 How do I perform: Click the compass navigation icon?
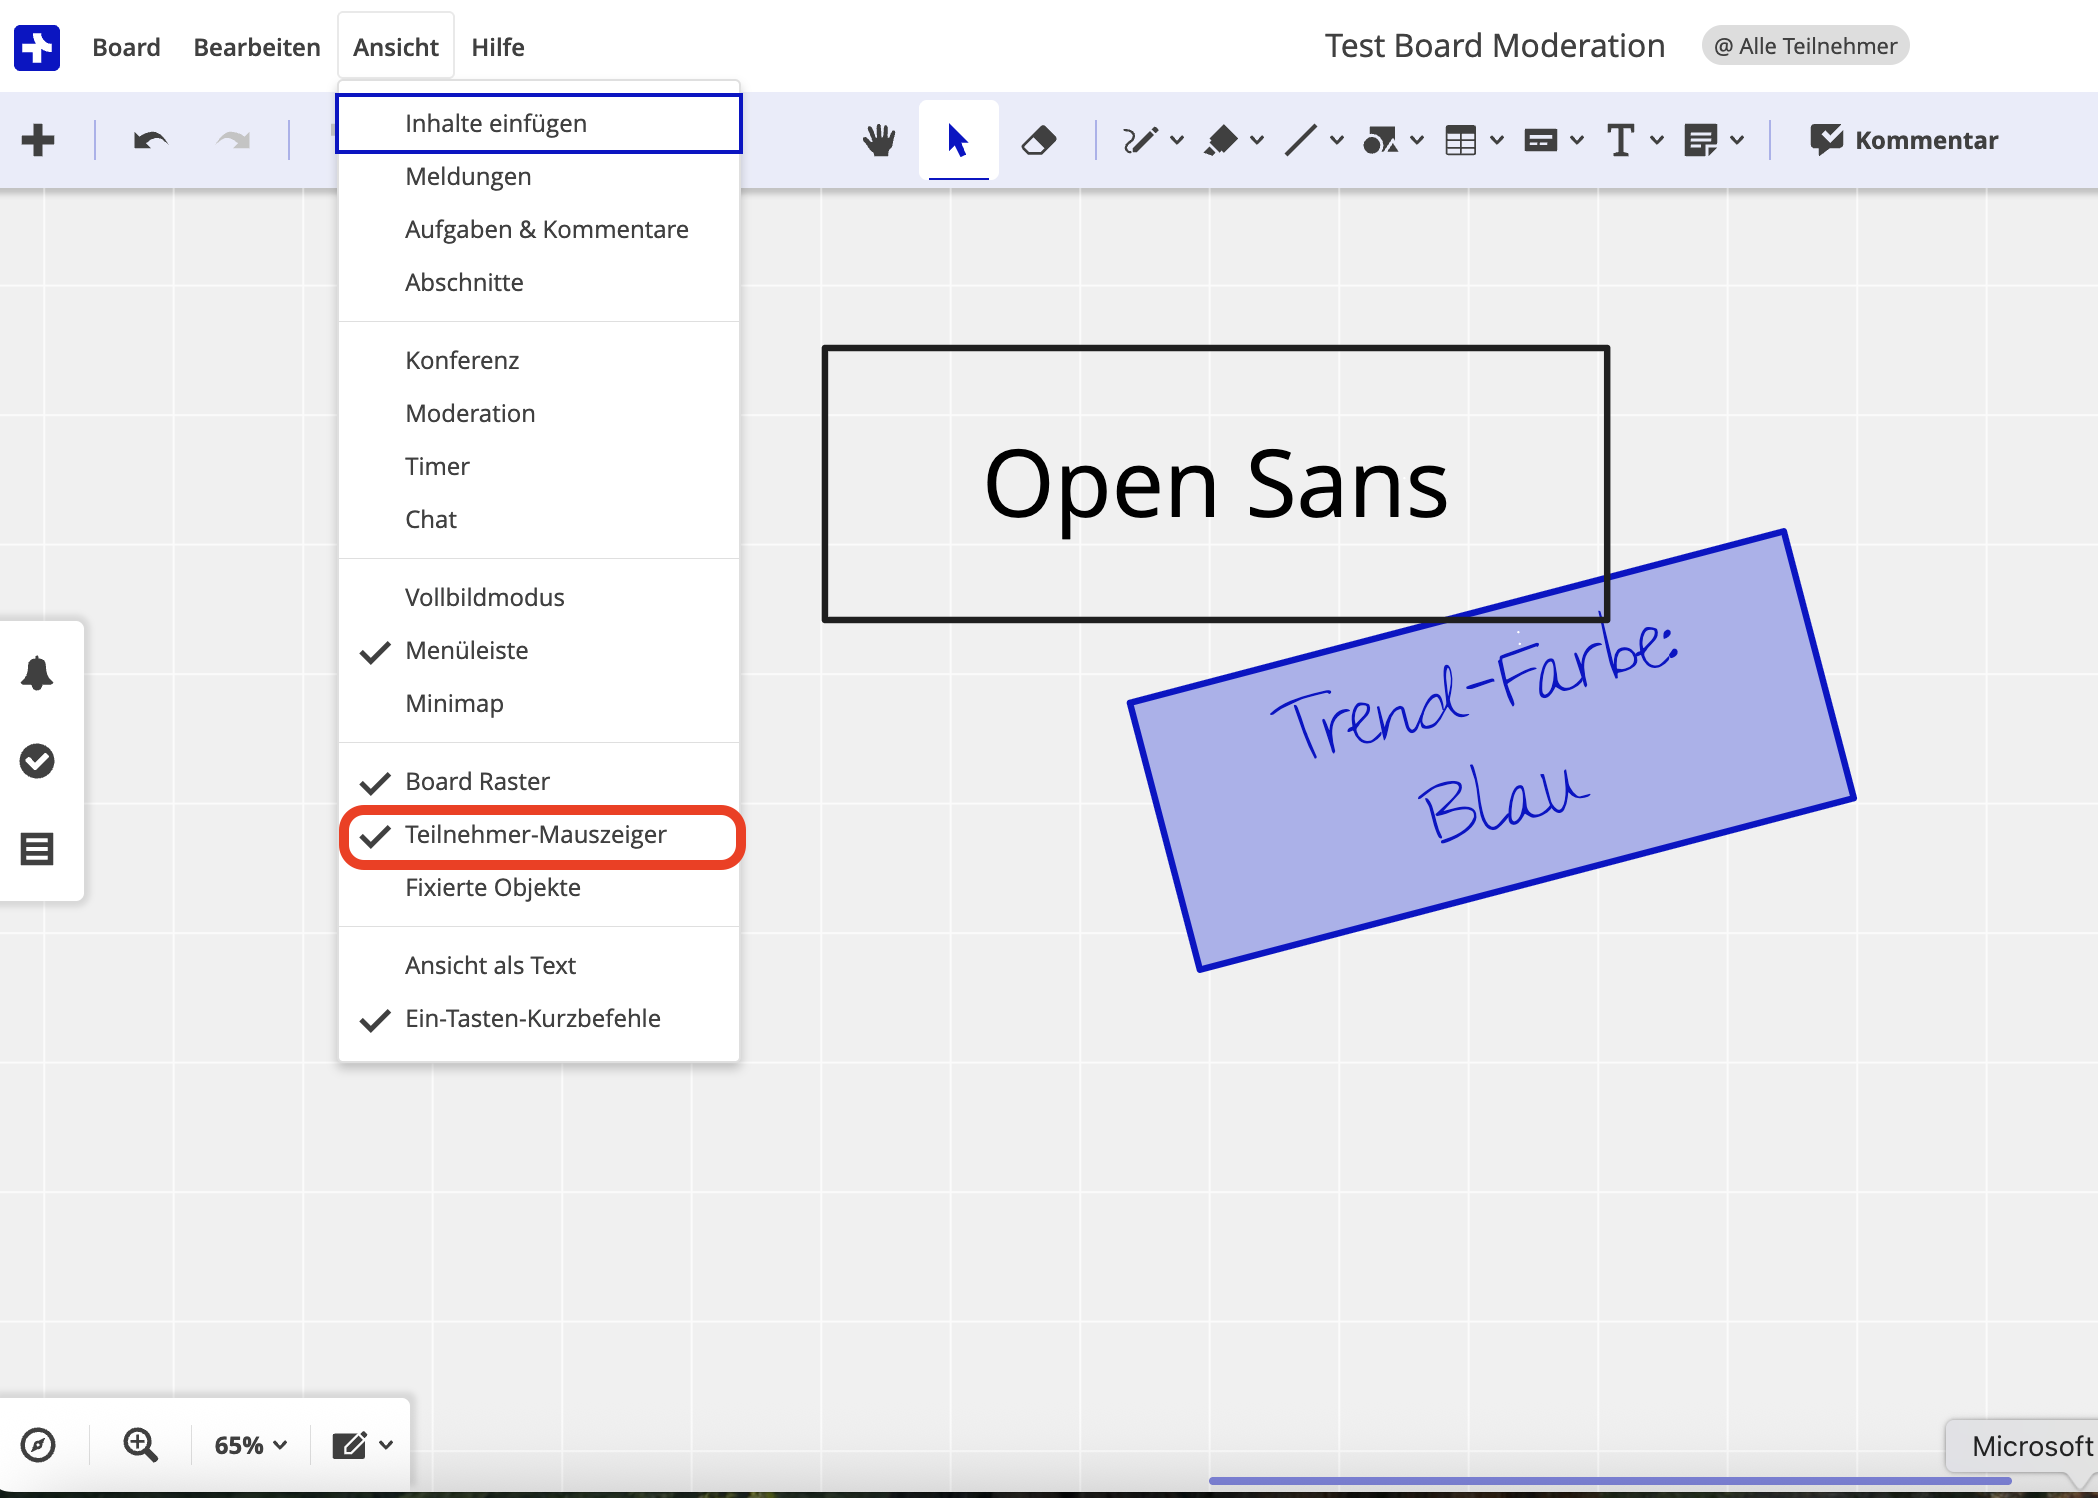tap(38, 1445)
